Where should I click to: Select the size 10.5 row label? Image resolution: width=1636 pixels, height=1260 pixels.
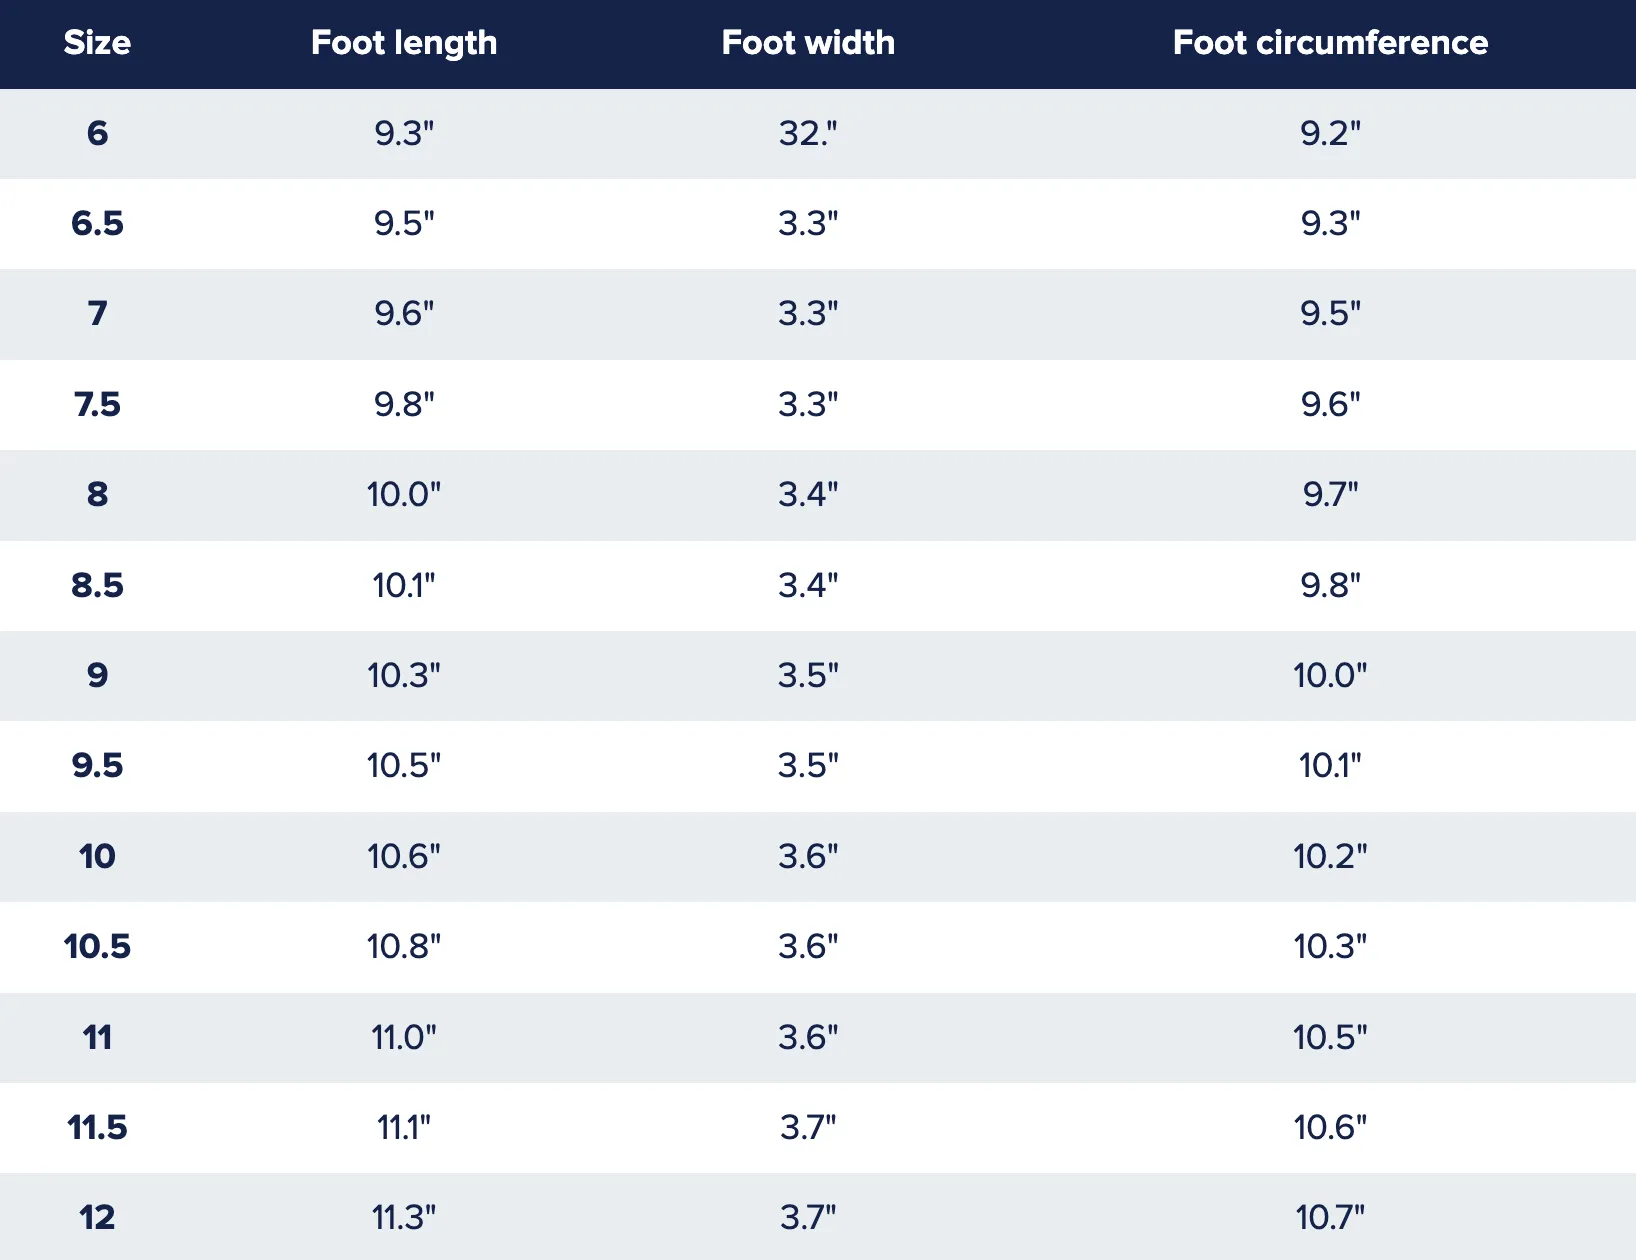[x=97, y=946]
